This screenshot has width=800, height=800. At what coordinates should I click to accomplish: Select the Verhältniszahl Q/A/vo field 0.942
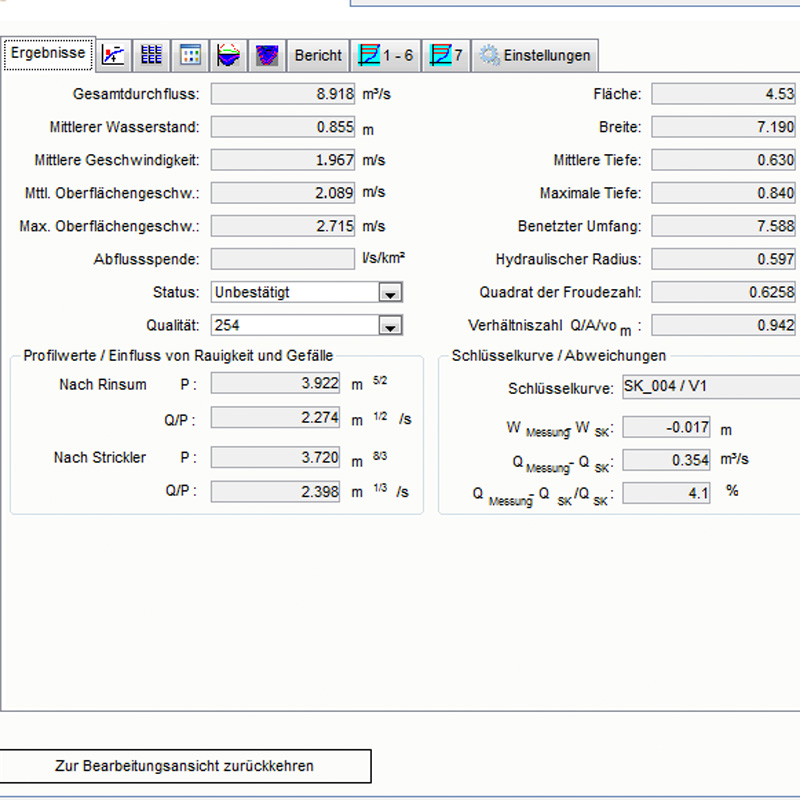(723, 326)
